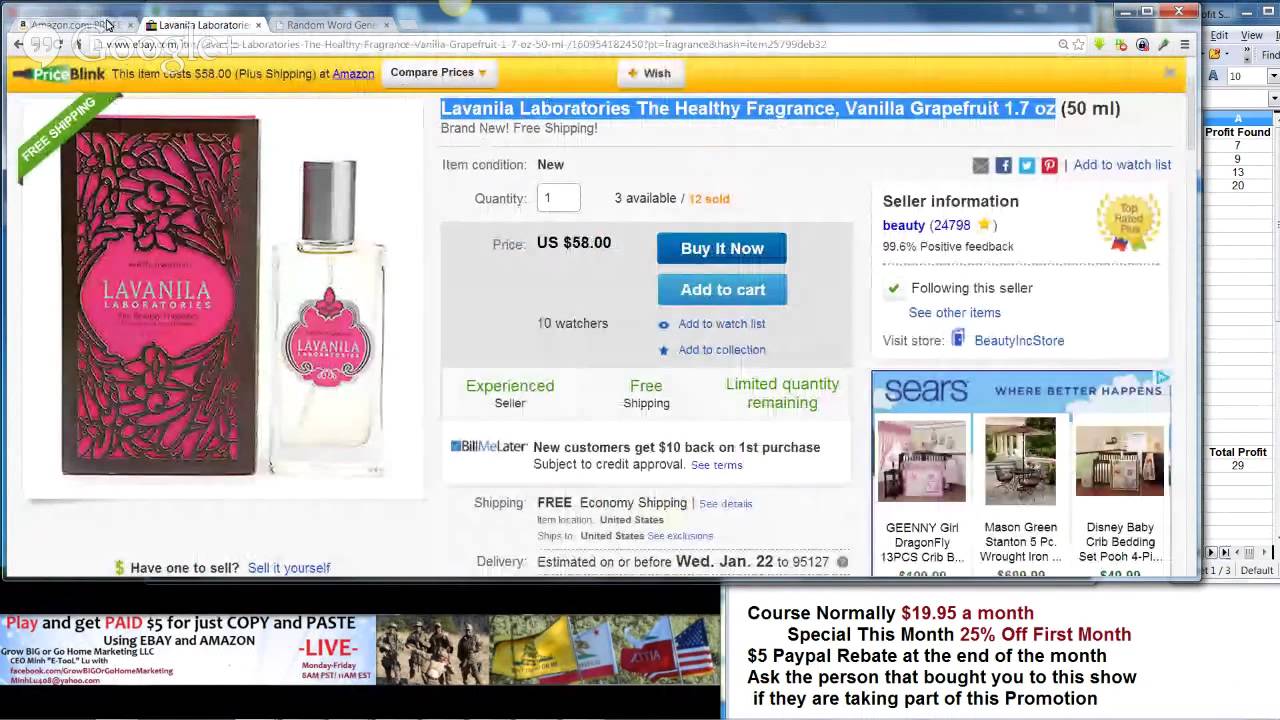Visit the BeautyIncStore link
The image size is (1280, 720).
1019,341
